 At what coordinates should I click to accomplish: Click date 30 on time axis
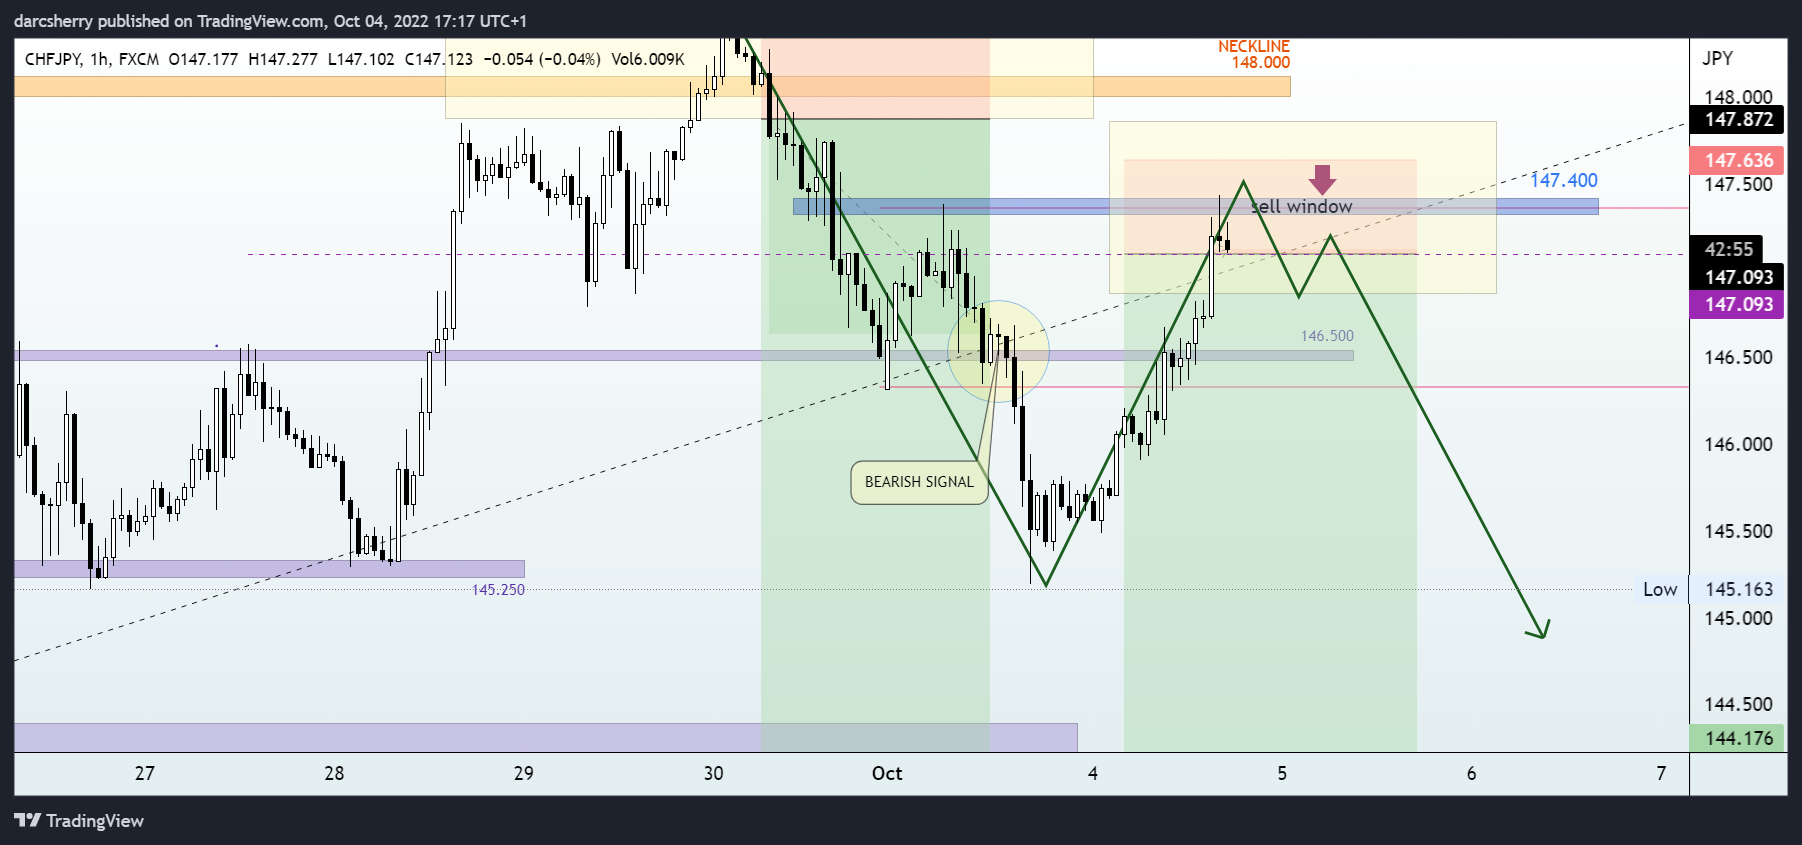click(713, 773)
